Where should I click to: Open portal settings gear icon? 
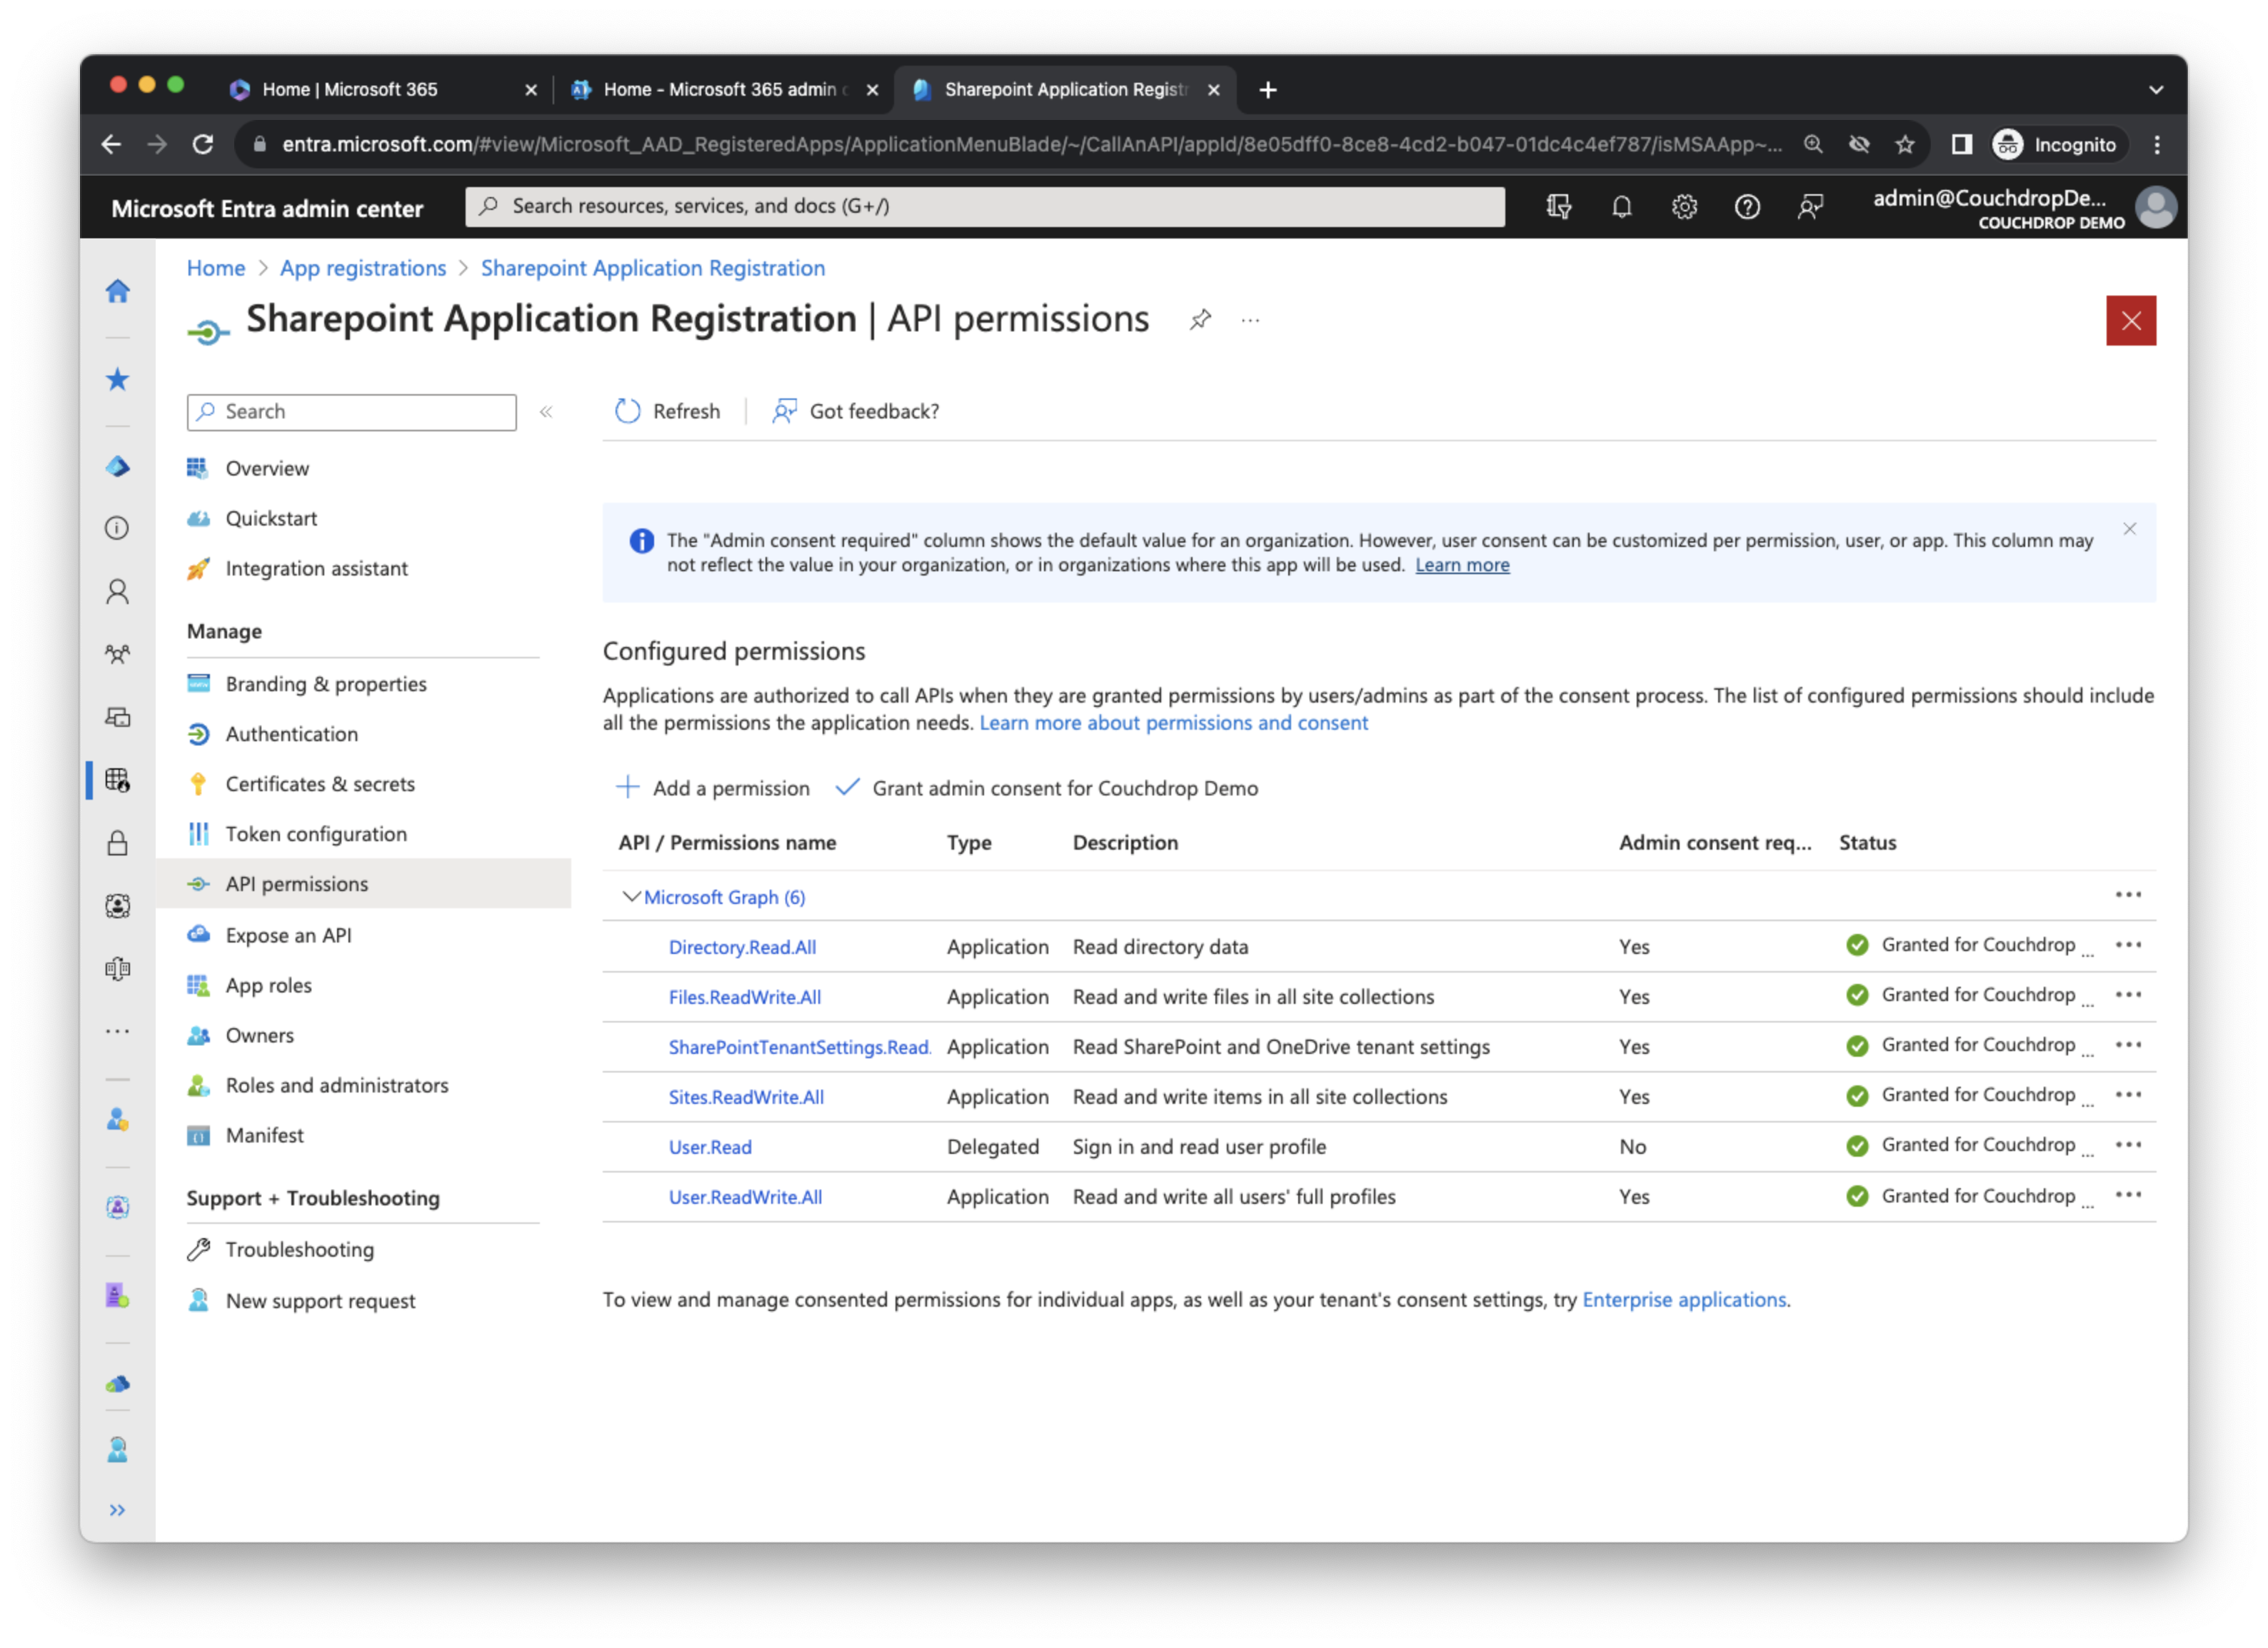1684,207
